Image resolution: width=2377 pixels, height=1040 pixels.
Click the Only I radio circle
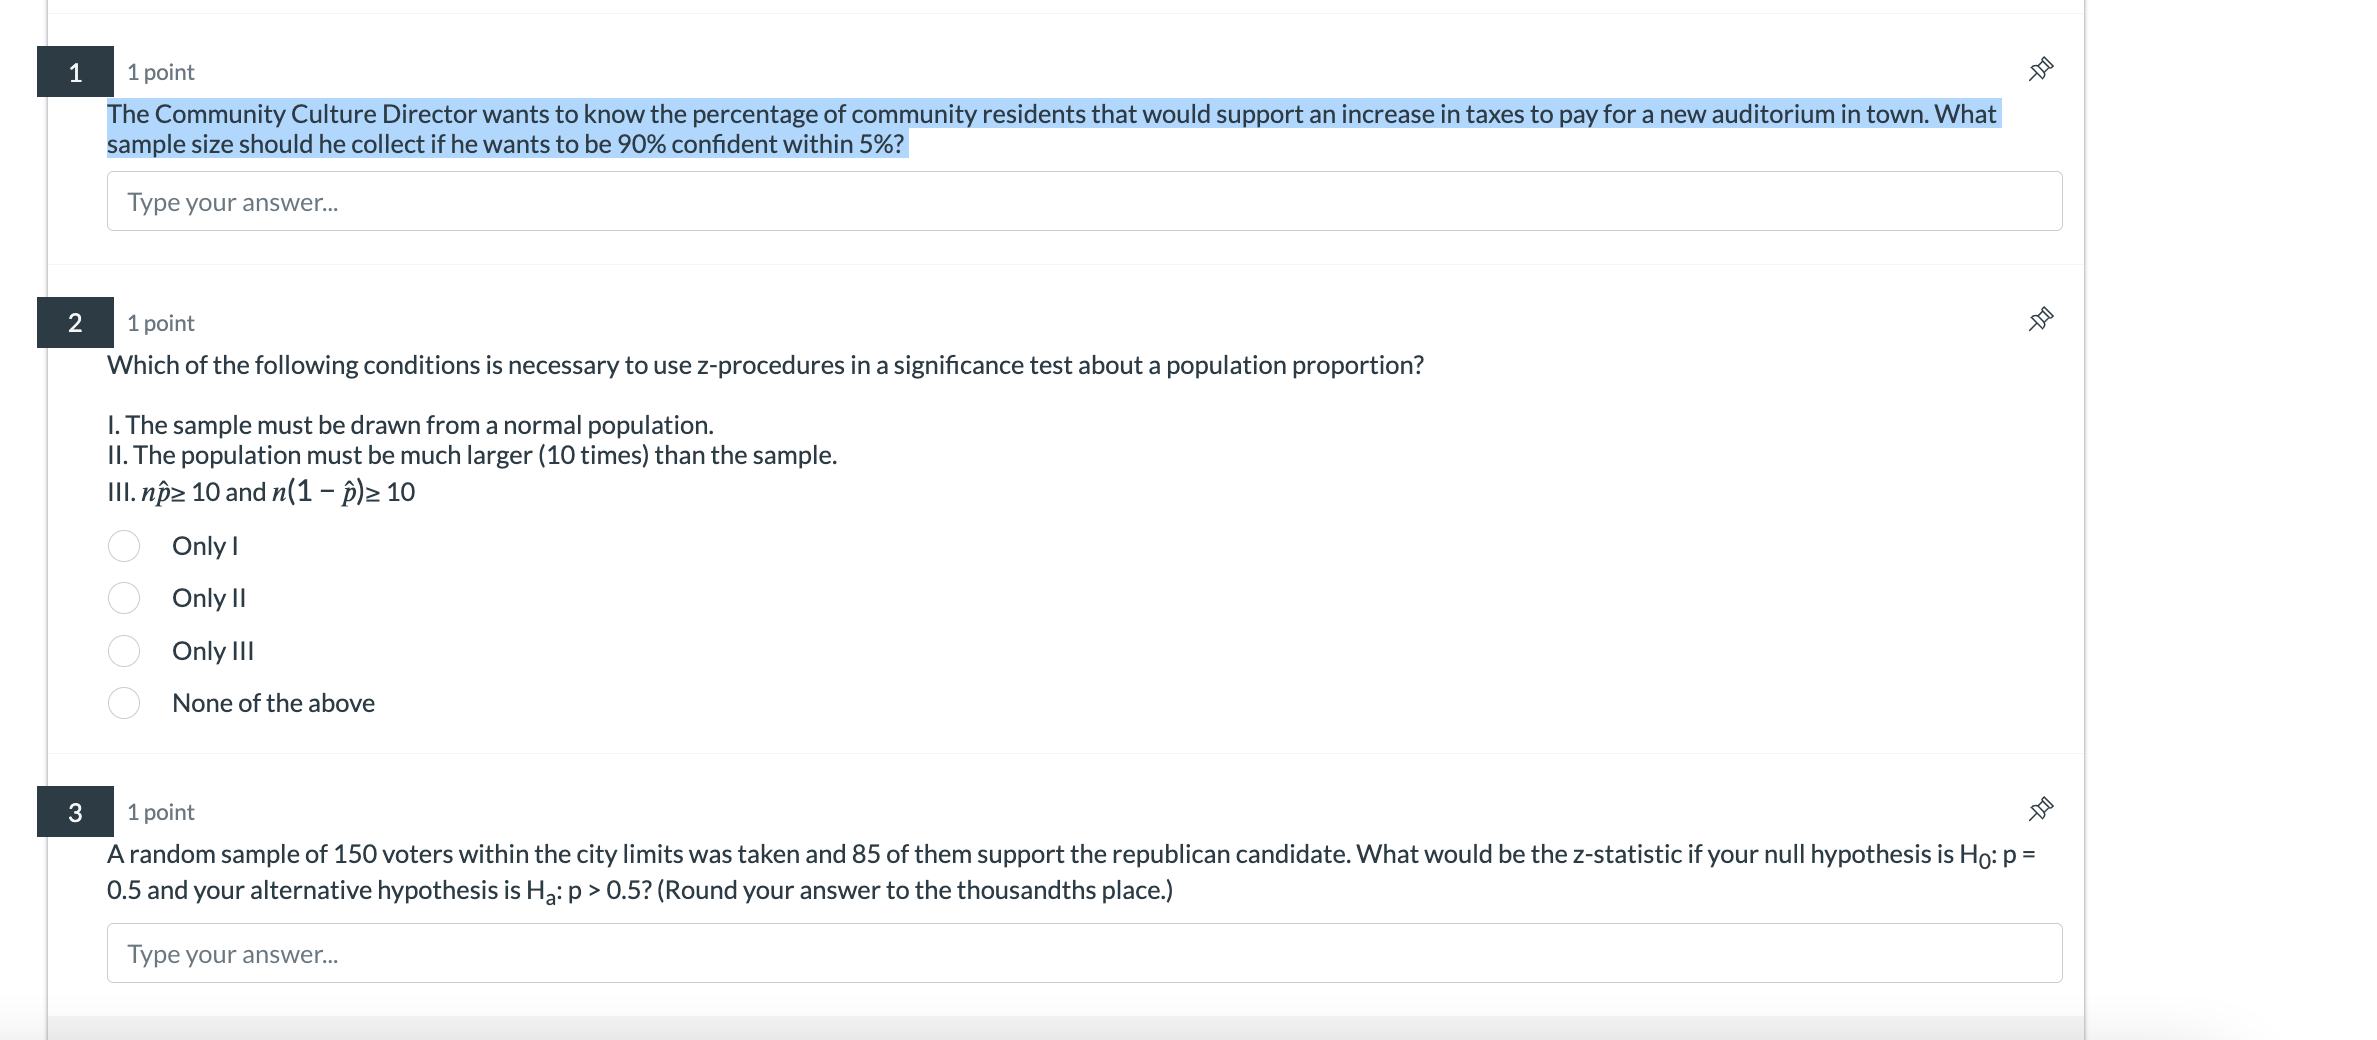pyautogui.click(x=124, y=546)
